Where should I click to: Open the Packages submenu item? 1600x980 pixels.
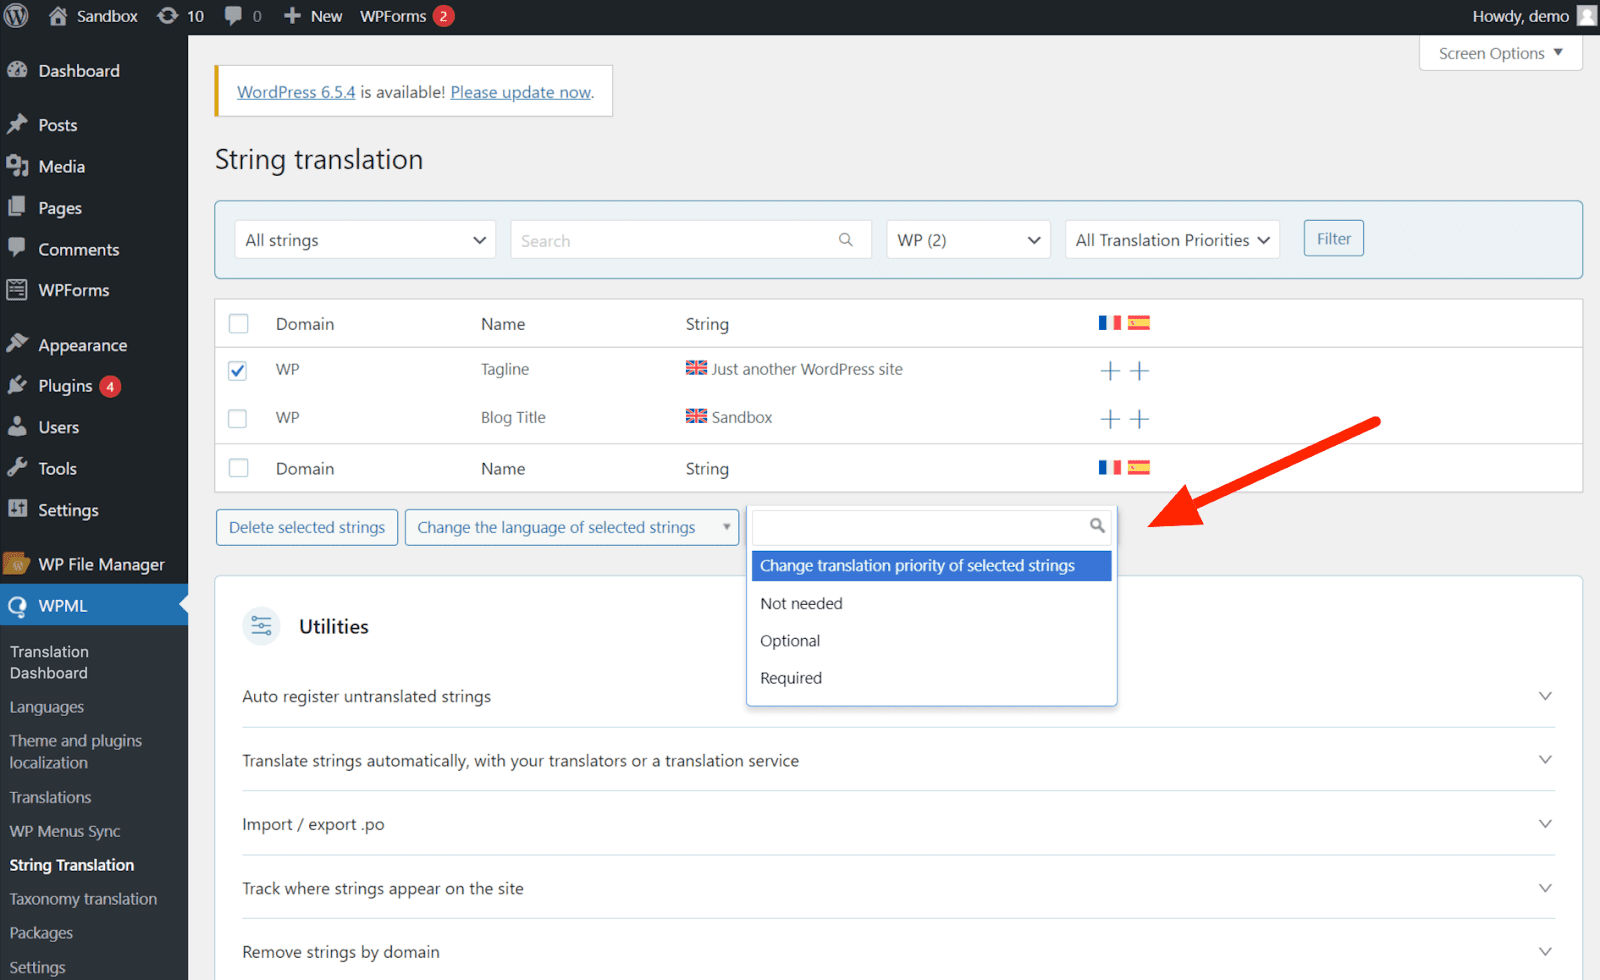(x=41, y=933)
